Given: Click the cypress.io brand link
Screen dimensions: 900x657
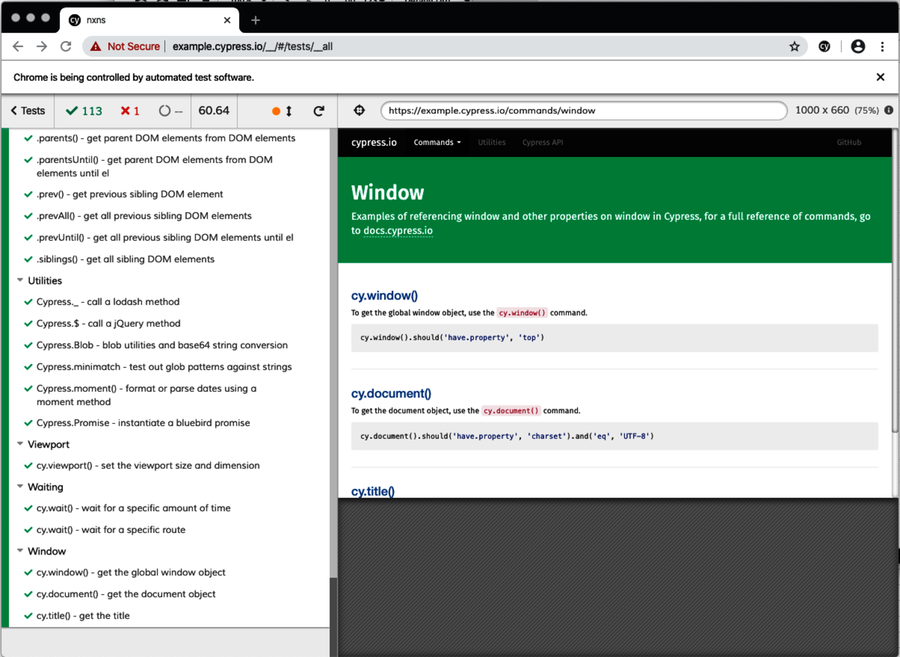Looking at the screenshot, I should (374, 142).
